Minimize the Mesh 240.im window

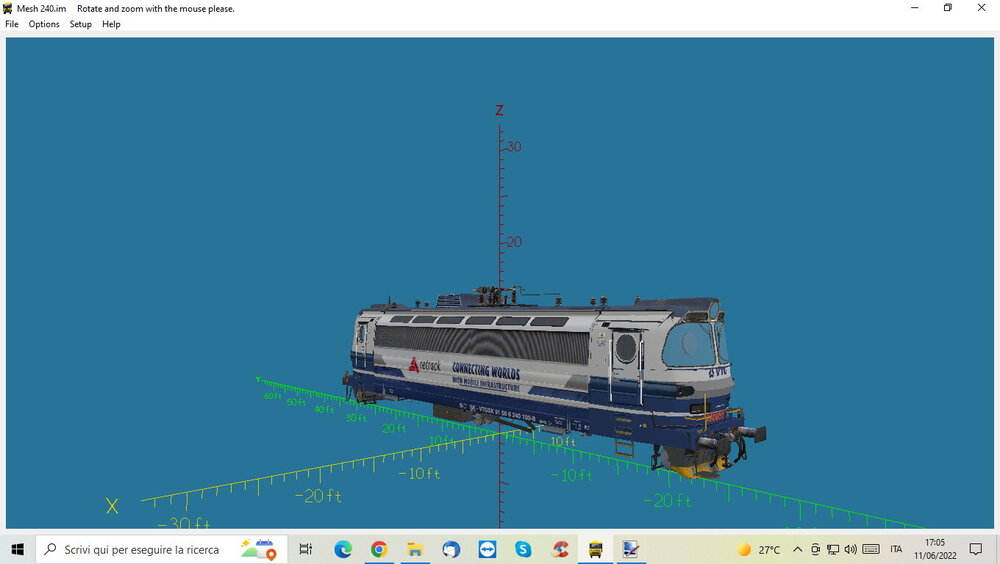(x=915, y=8)
